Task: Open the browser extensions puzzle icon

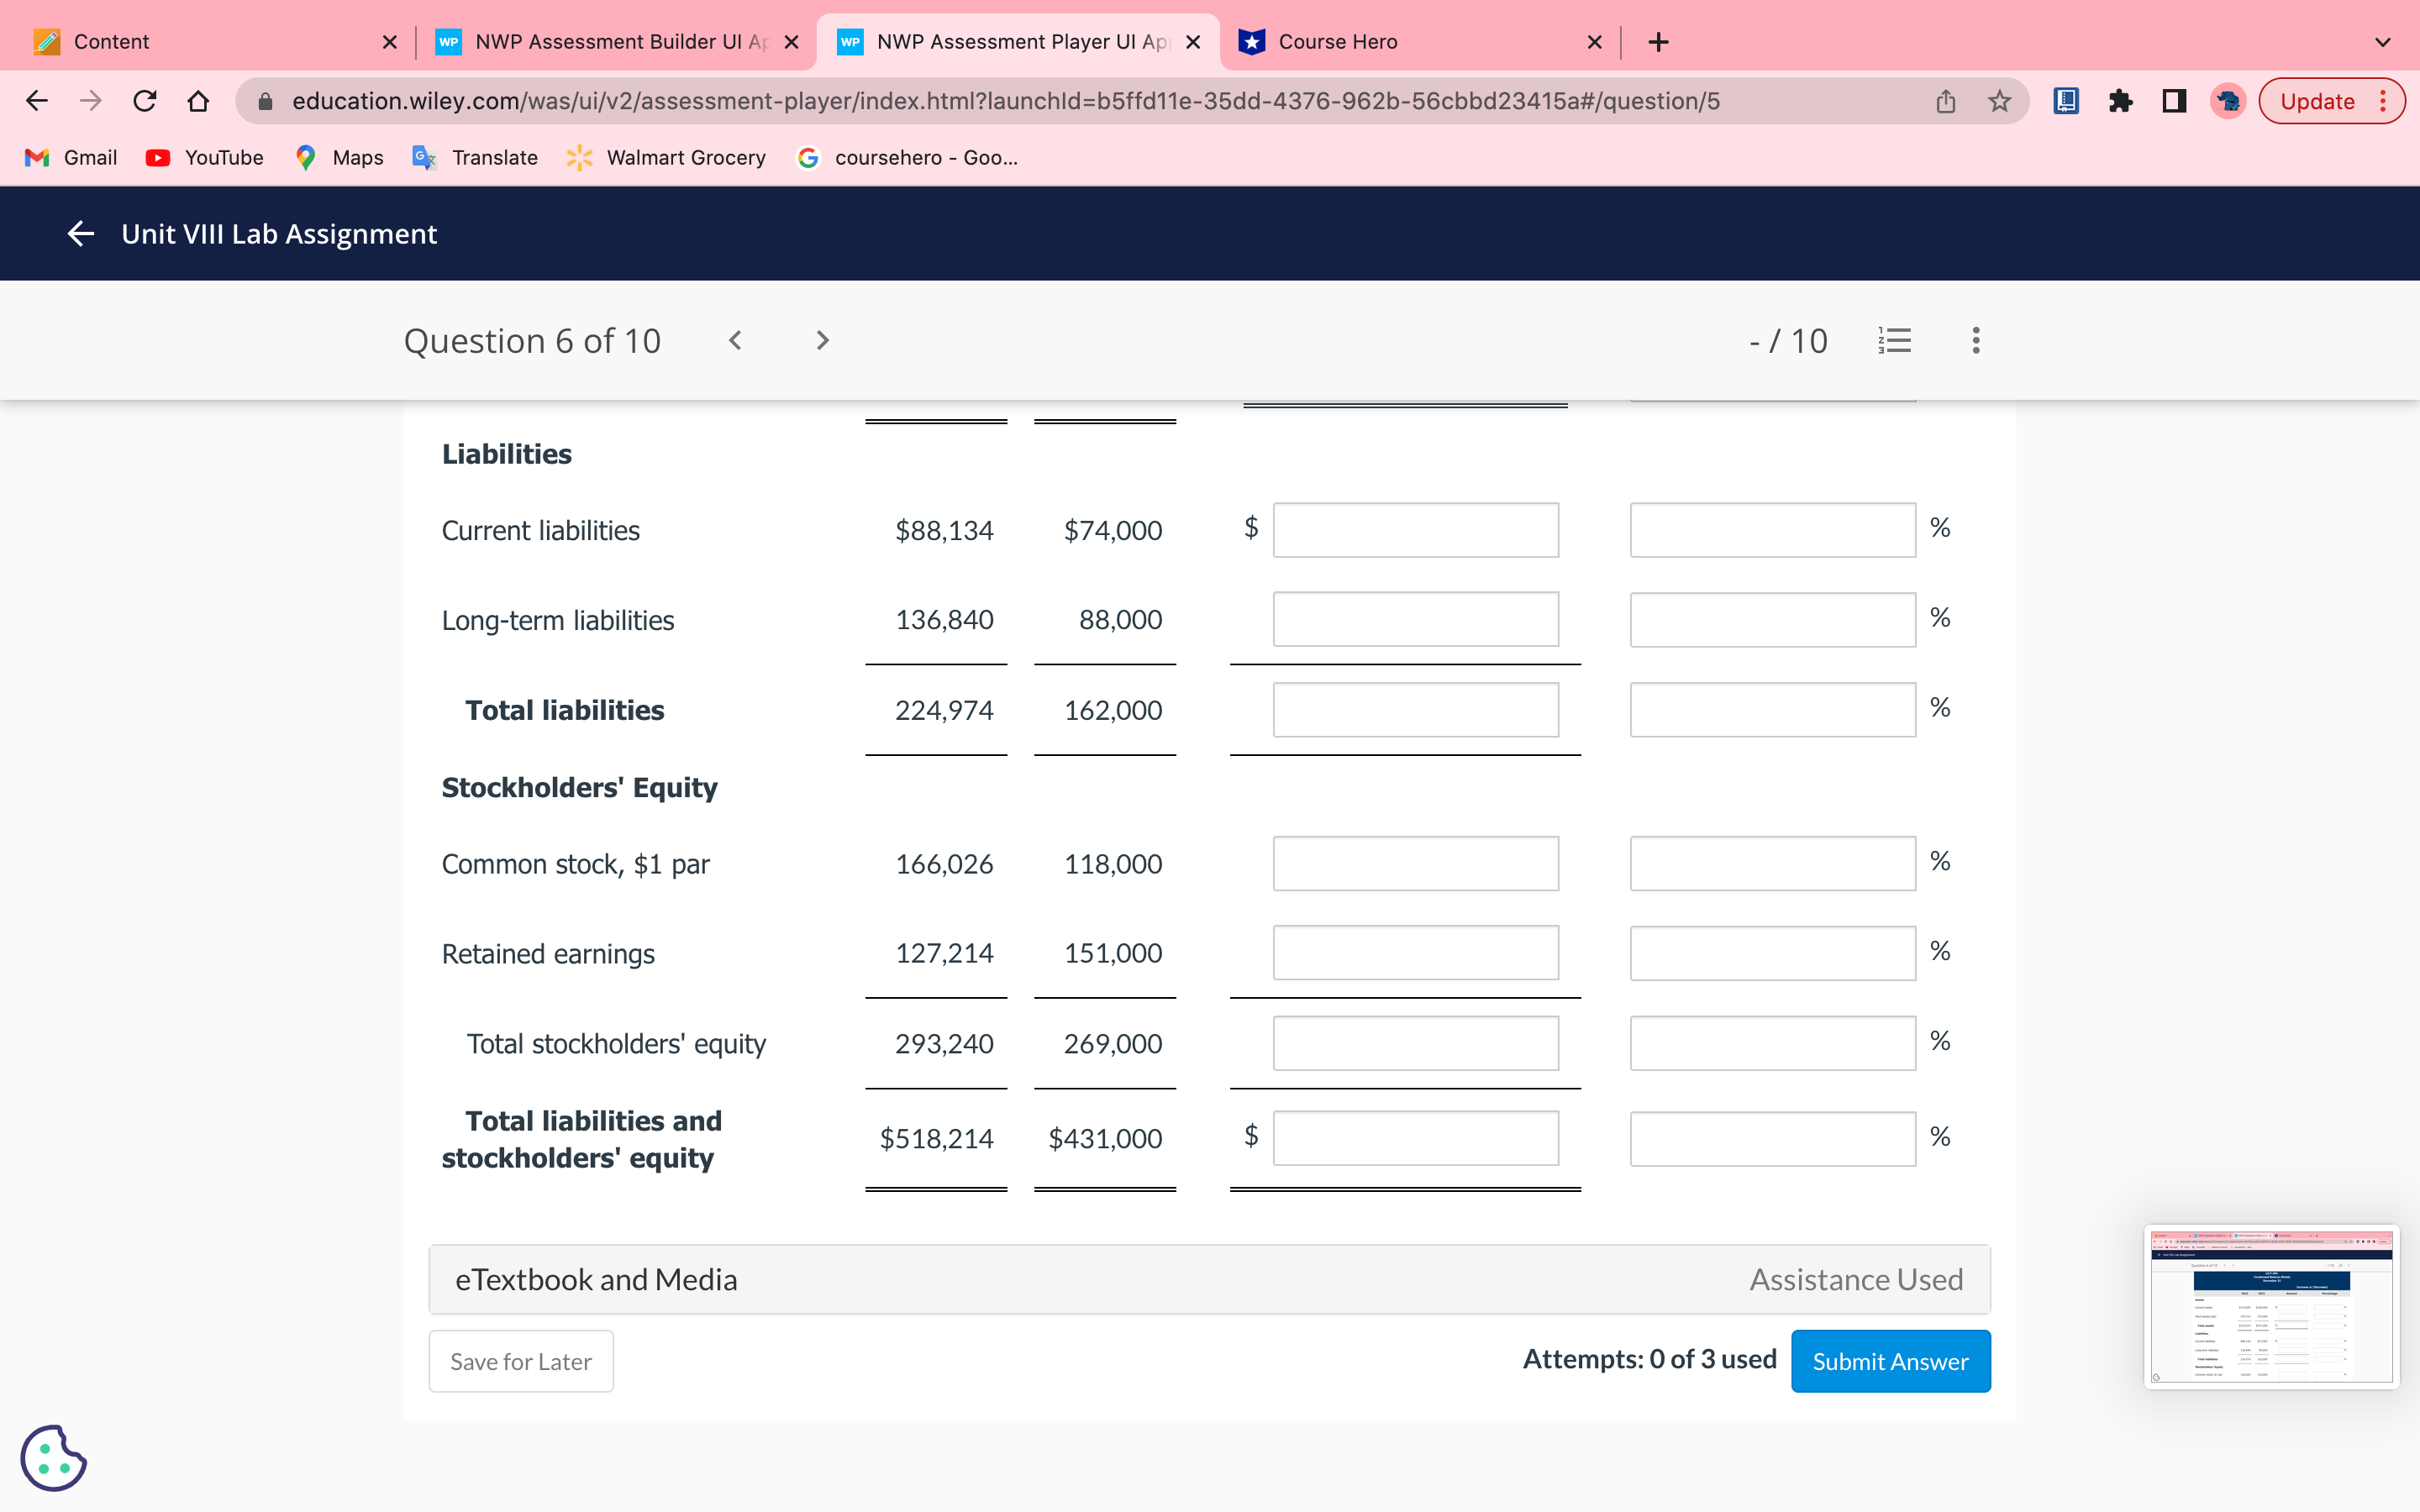Action: click(x=2121, y=100)
